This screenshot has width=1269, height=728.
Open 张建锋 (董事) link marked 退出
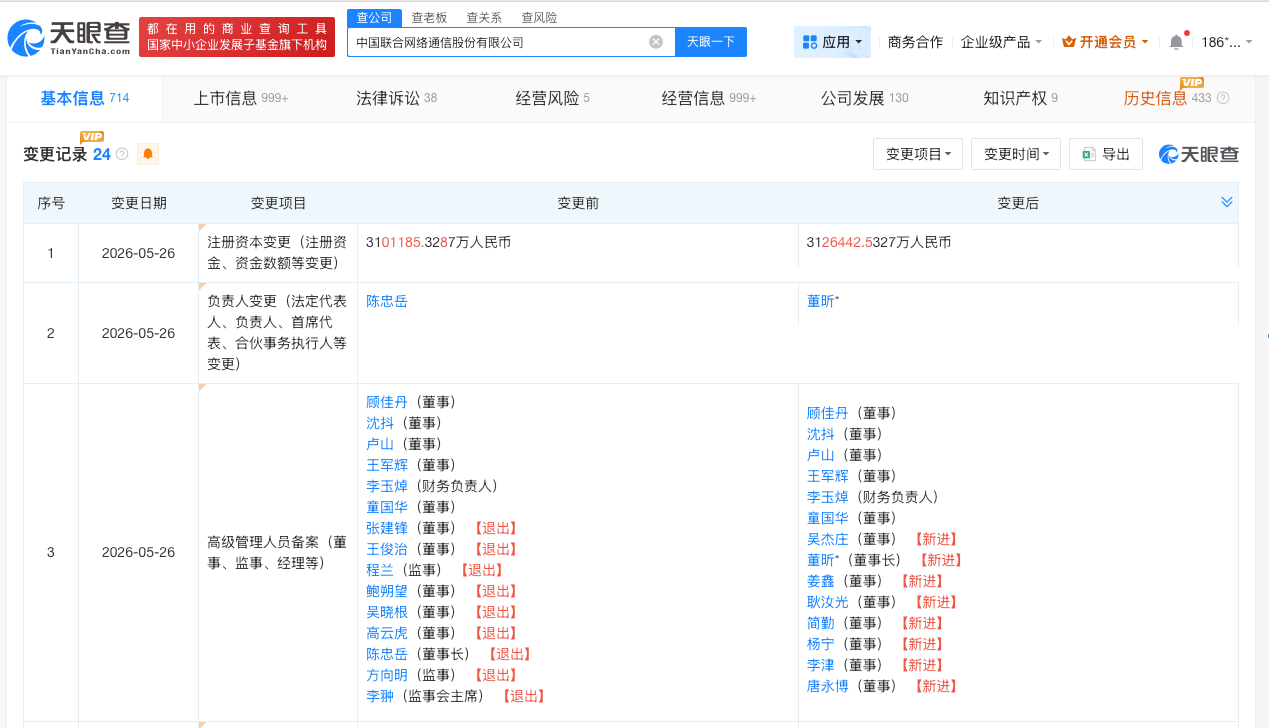coord(387,528)
